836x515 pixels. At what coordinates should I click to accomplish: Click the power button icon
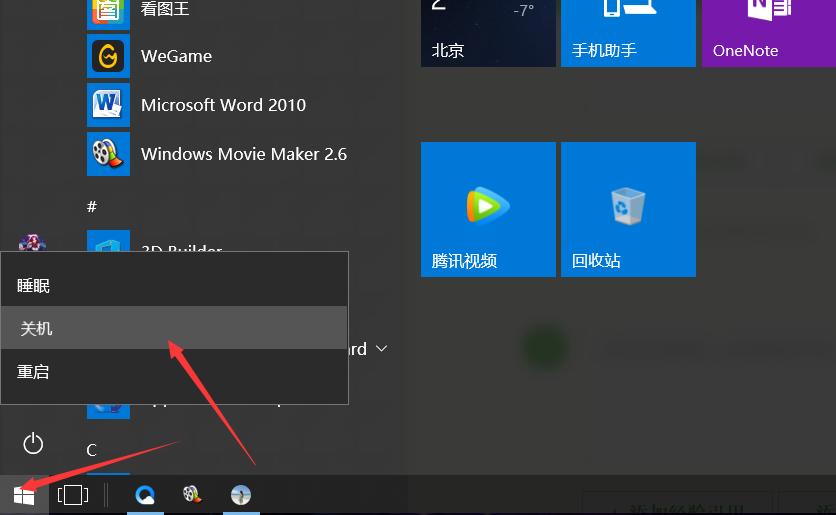click(x=33, y=444)
